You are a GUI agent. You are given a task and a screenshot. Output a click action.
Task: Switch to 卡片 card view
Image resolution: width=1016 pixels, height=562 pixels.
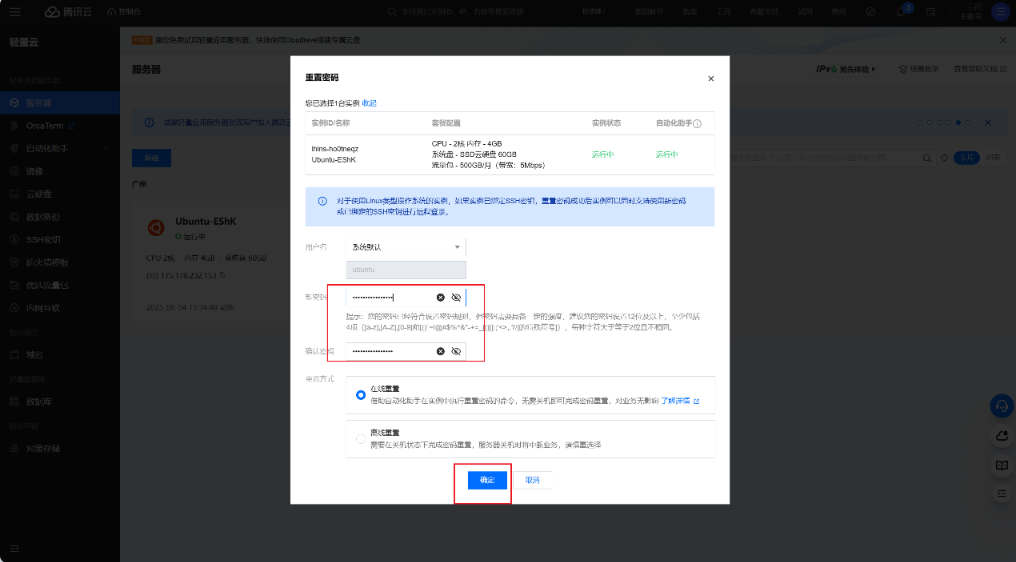pos(967,158)
